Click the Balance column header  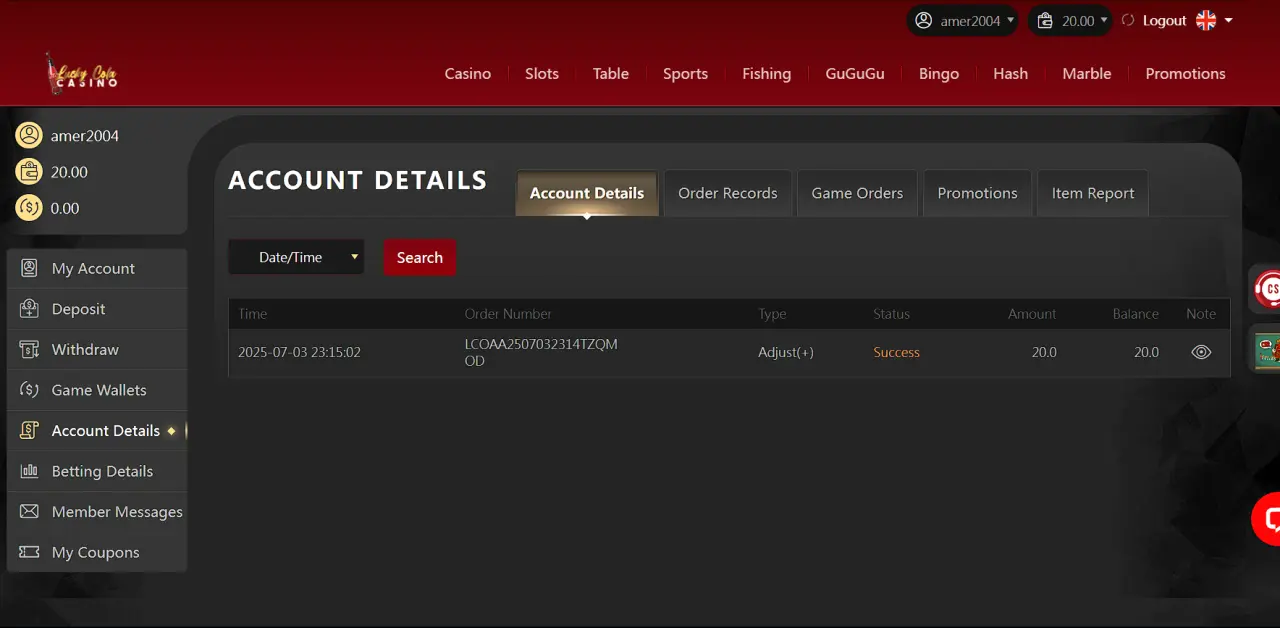pyautogui.click(x=1136, y=314)
